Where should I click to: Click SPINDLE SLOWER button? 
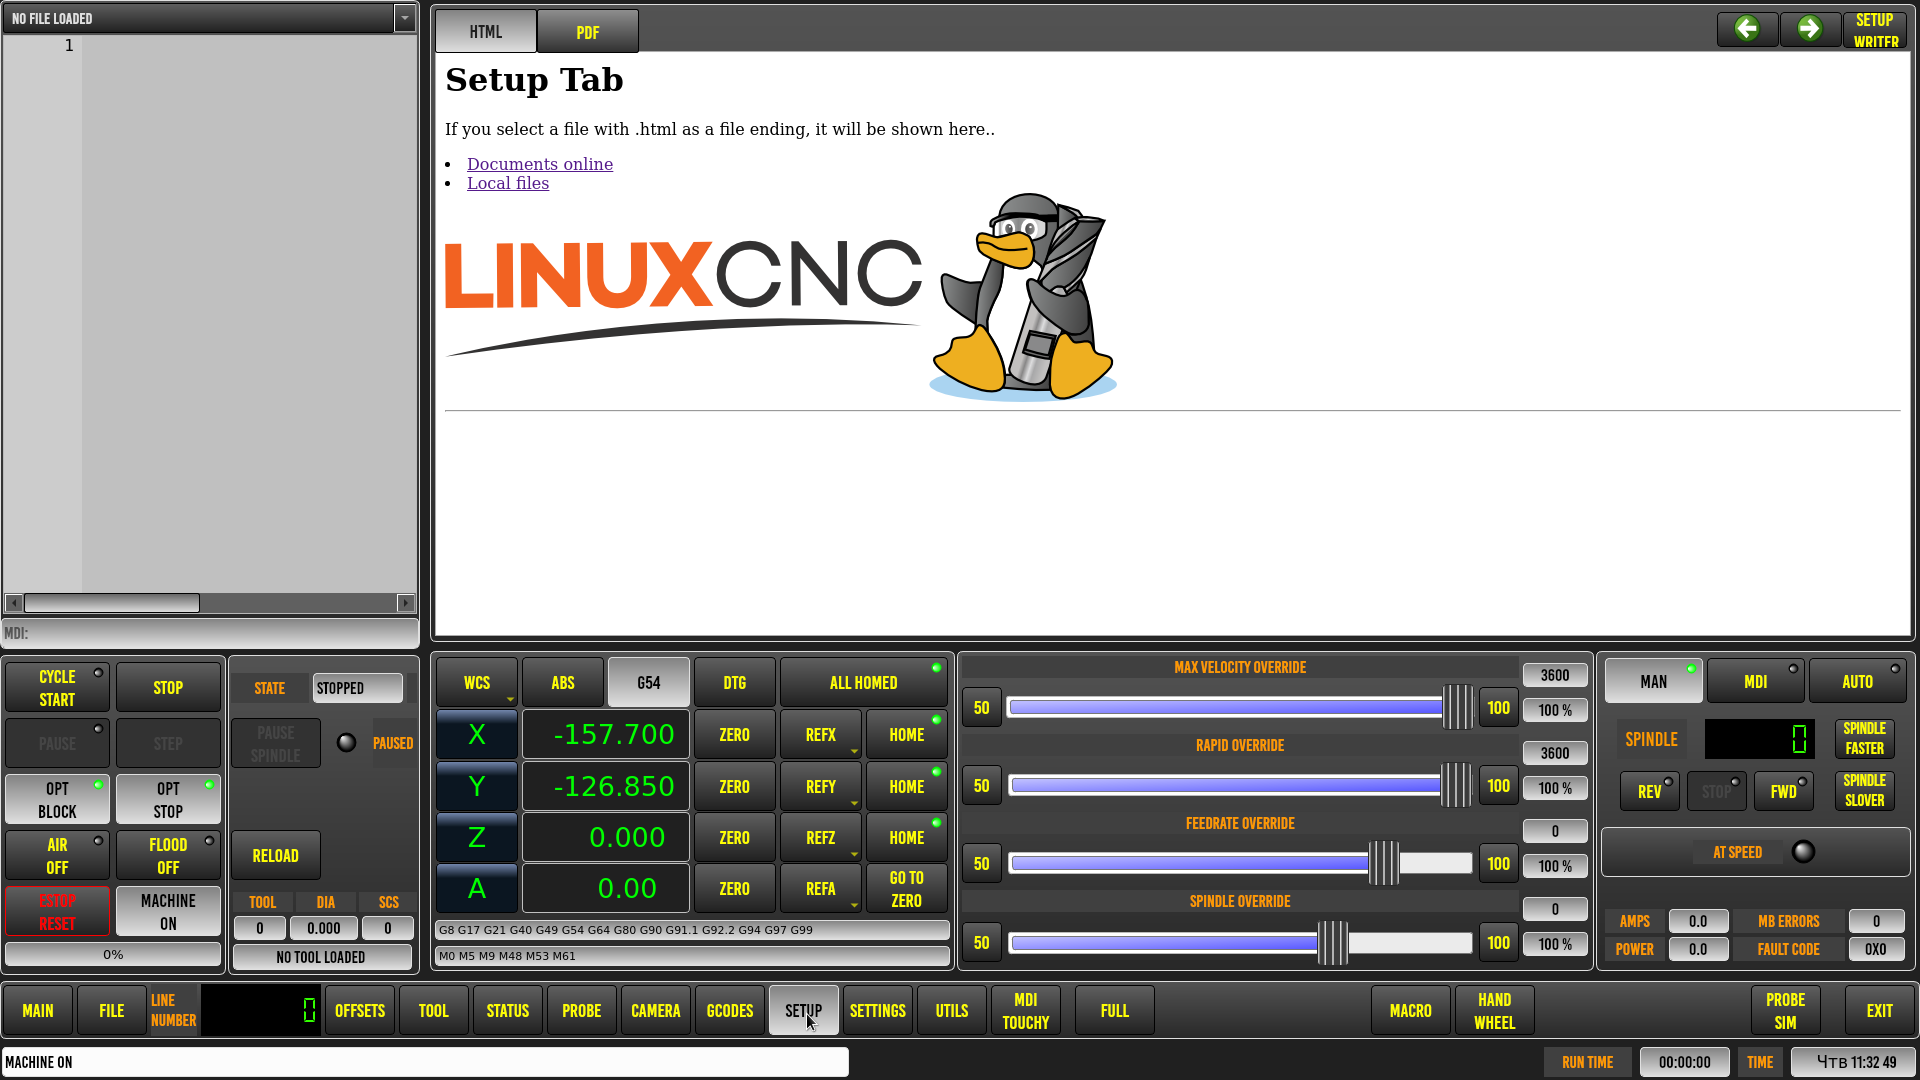[x=1865, y=790]
